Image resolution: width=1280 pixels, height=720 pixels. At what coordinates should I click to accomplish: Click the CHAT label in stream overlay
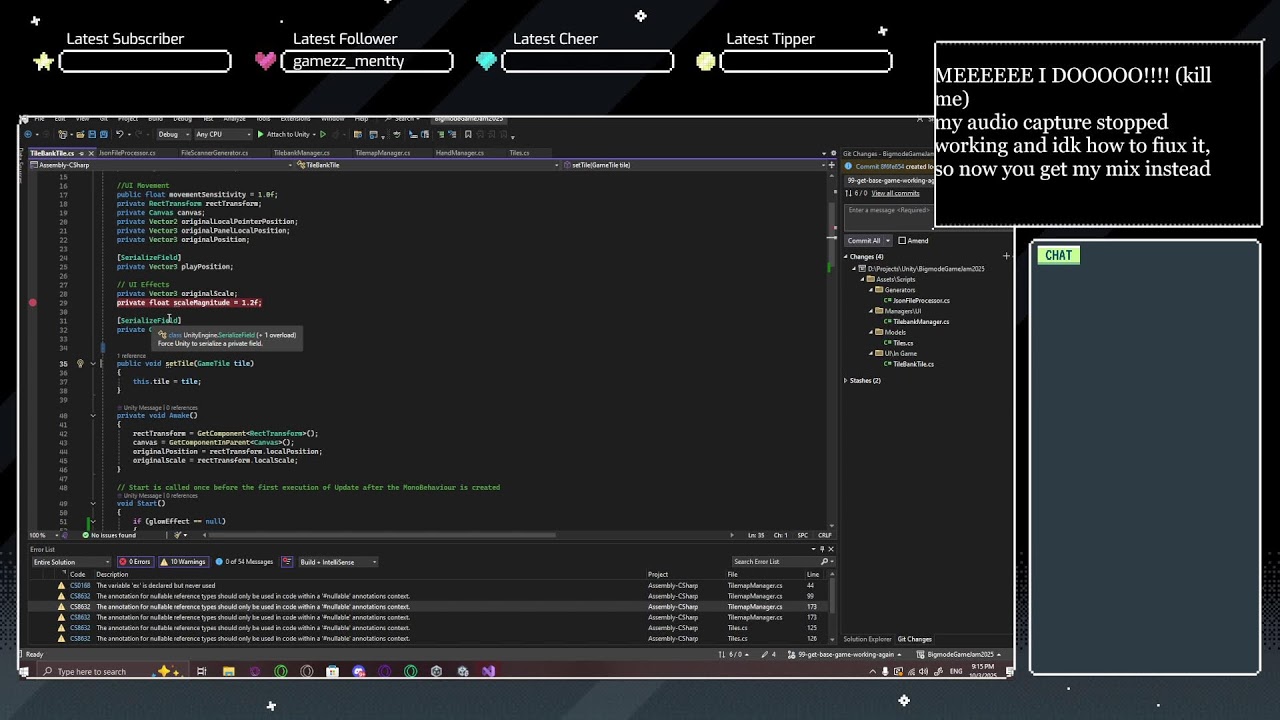click(1058, 255)
